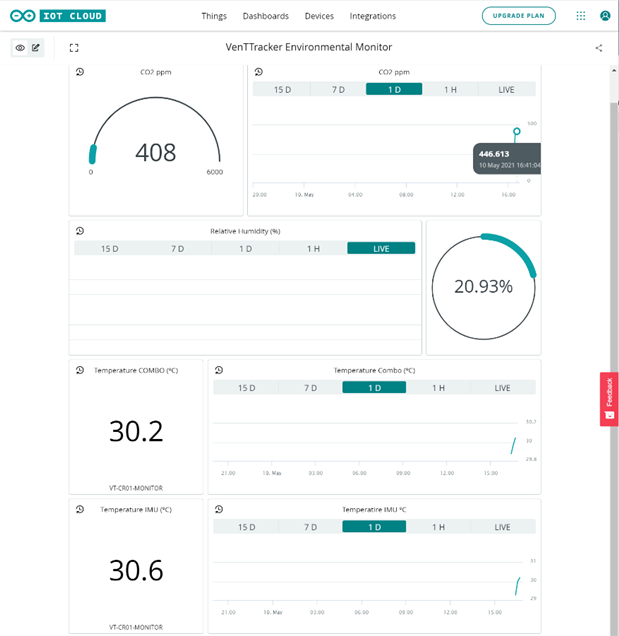Select LIVE range on Temperature Combo chart
Image resolution: width=619 pixels, height=636 pixels.
point(503,388)
